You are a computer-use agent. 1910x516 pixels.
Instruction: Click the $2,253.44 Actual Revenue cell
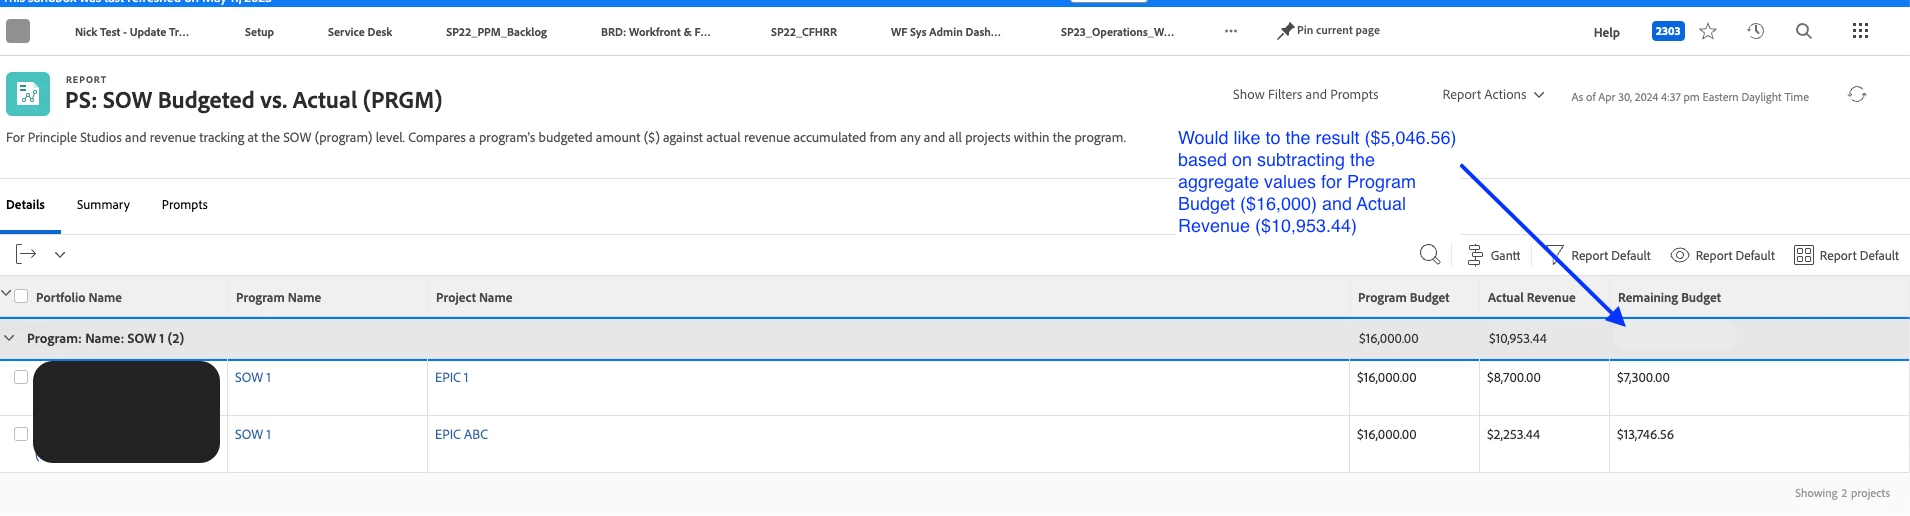[x=1514, y=434]
